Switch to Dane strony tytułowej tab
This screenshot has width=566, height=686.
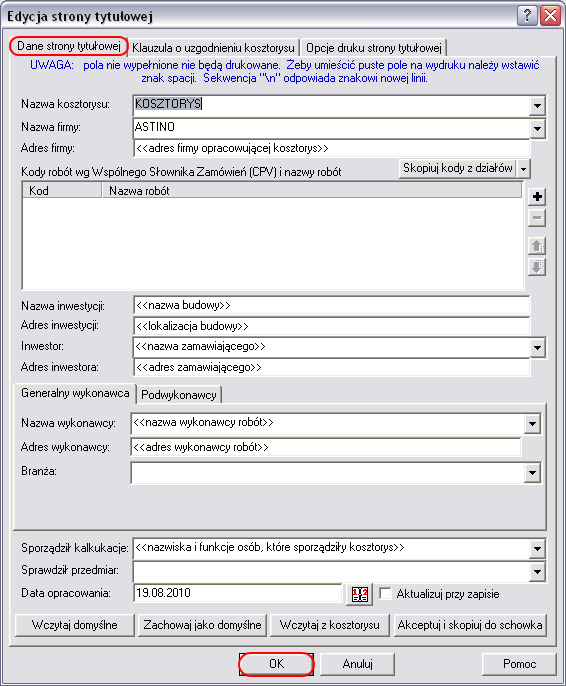click(69, 46)
